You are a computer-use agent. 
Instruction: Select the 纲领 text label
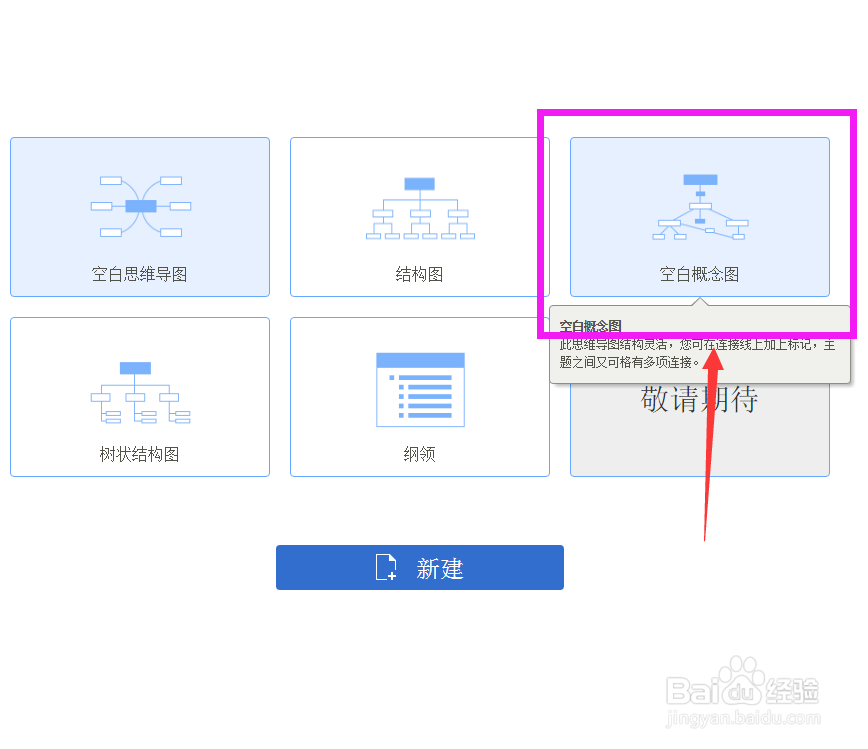(x=419, y=452)
